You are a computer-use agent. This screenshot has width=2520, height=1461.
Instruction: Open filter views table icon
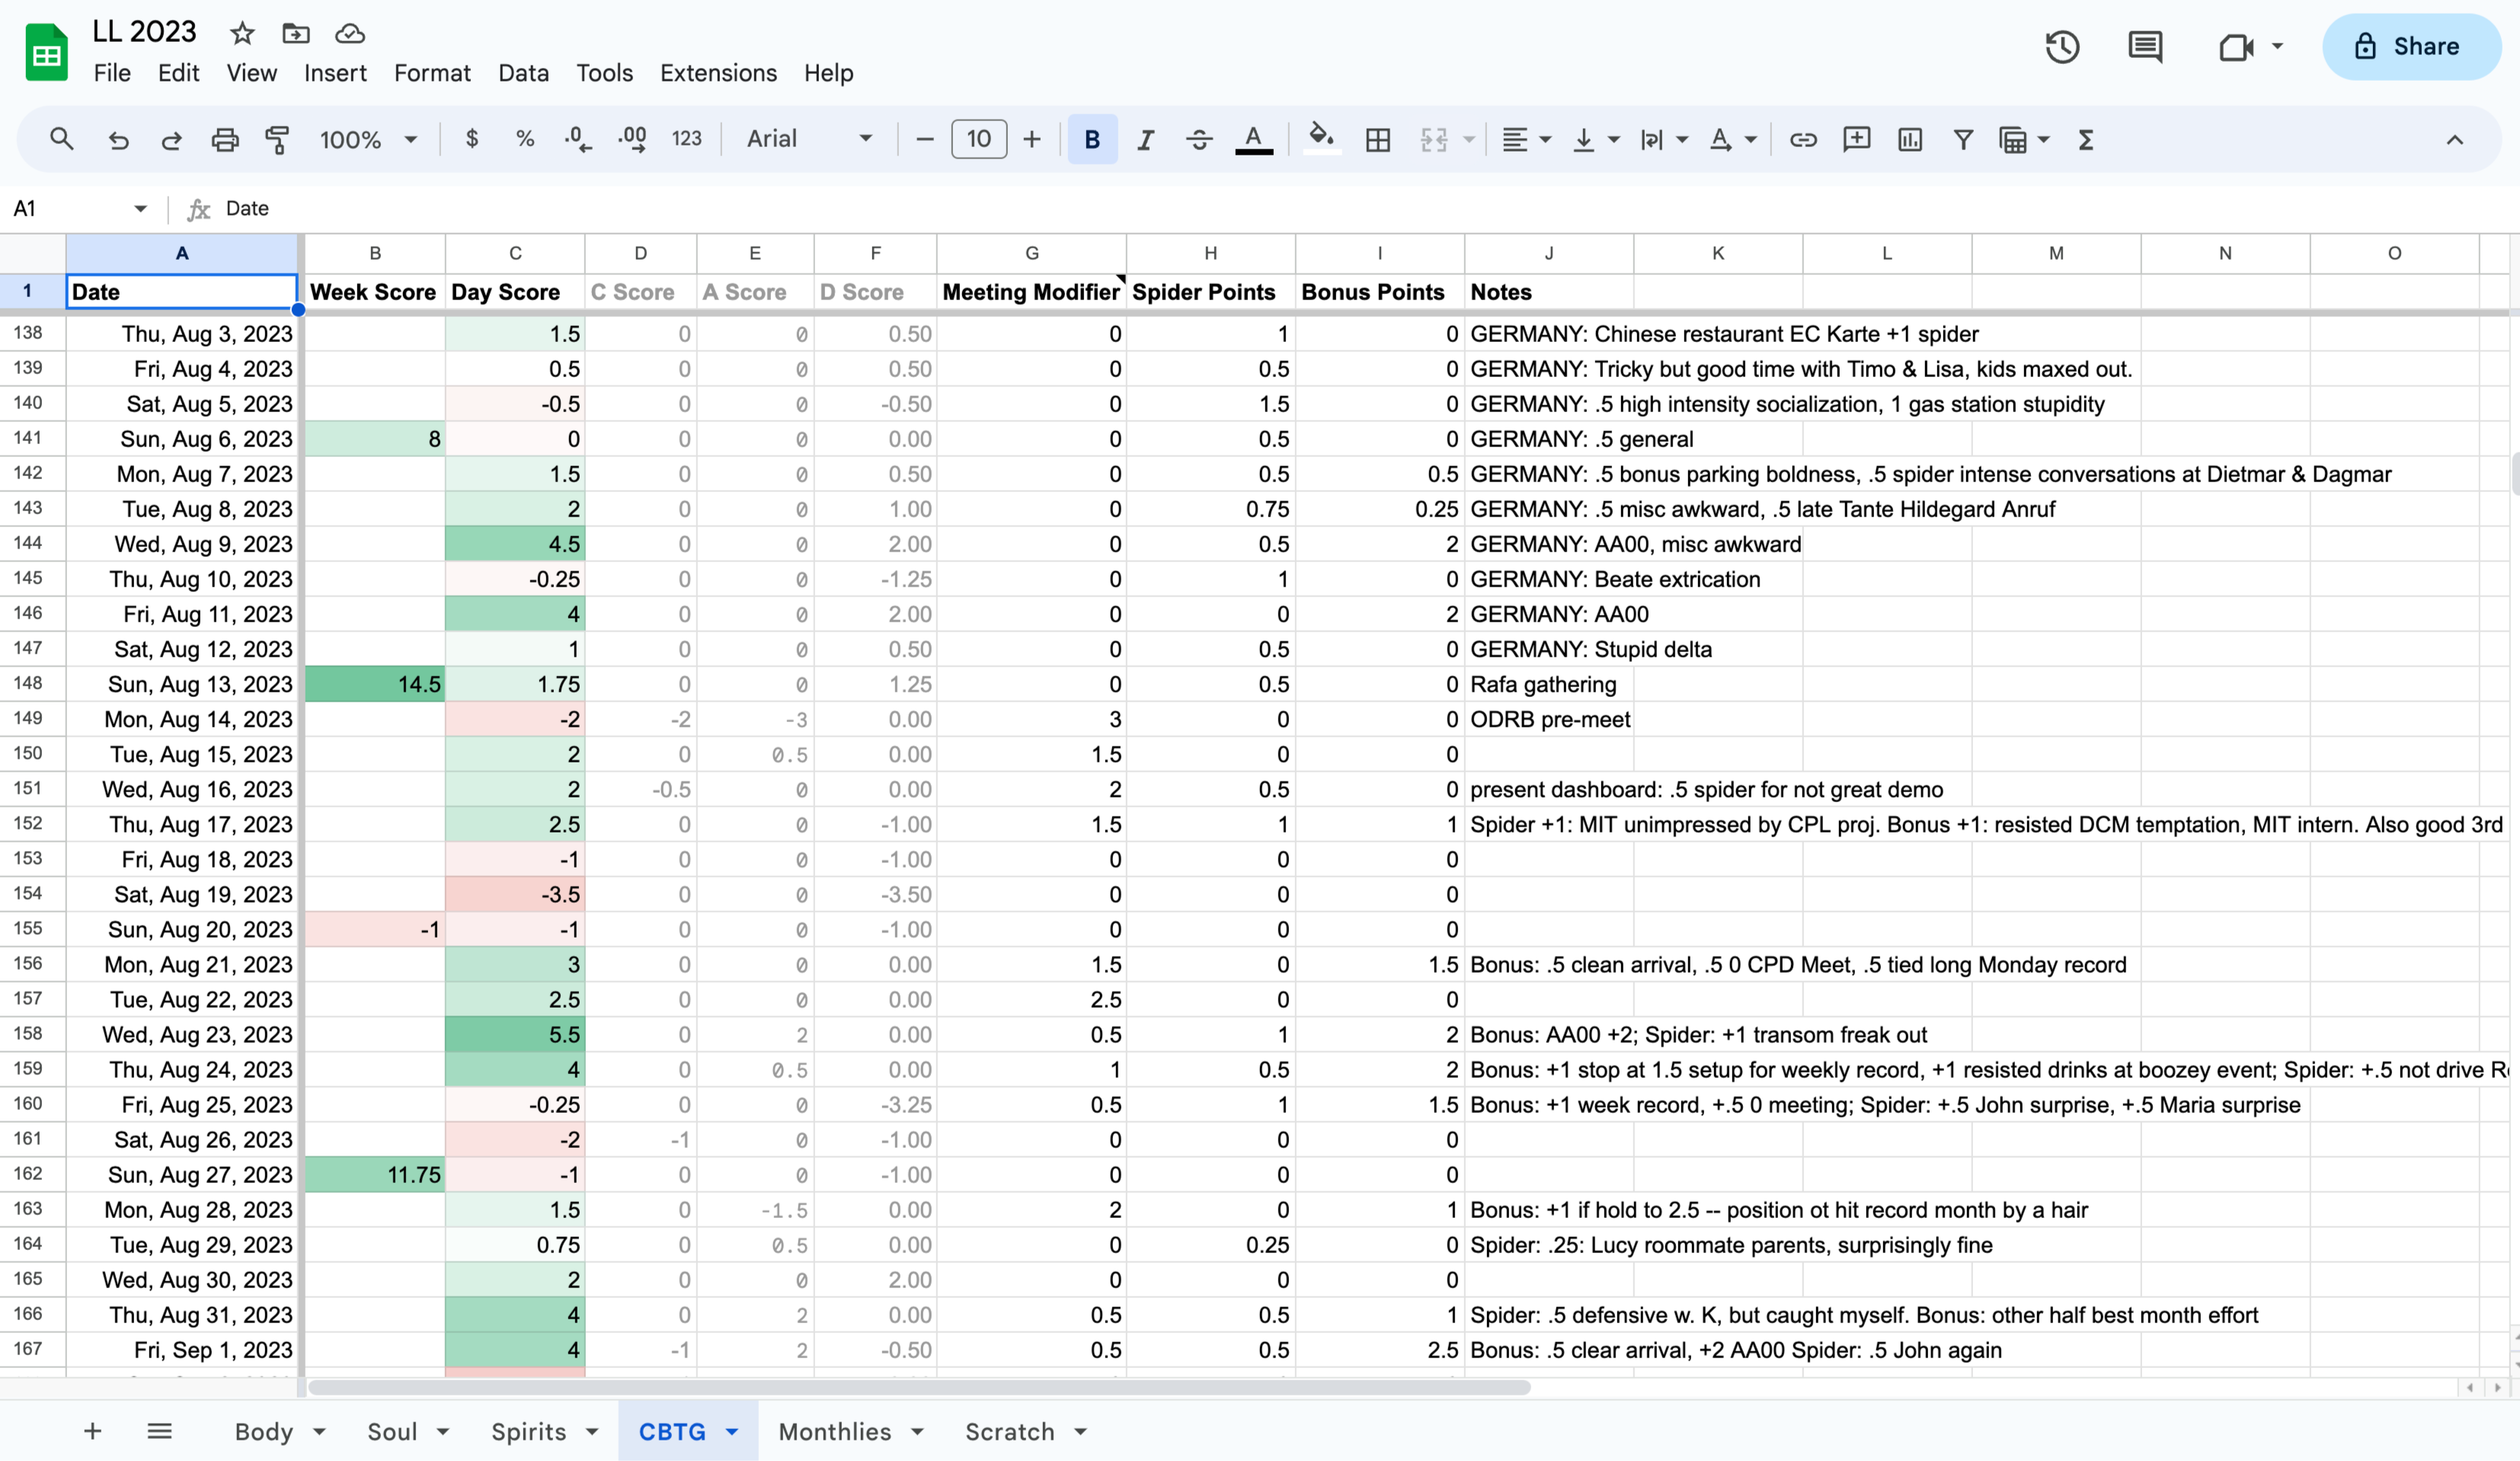[x=2013, y=139]
